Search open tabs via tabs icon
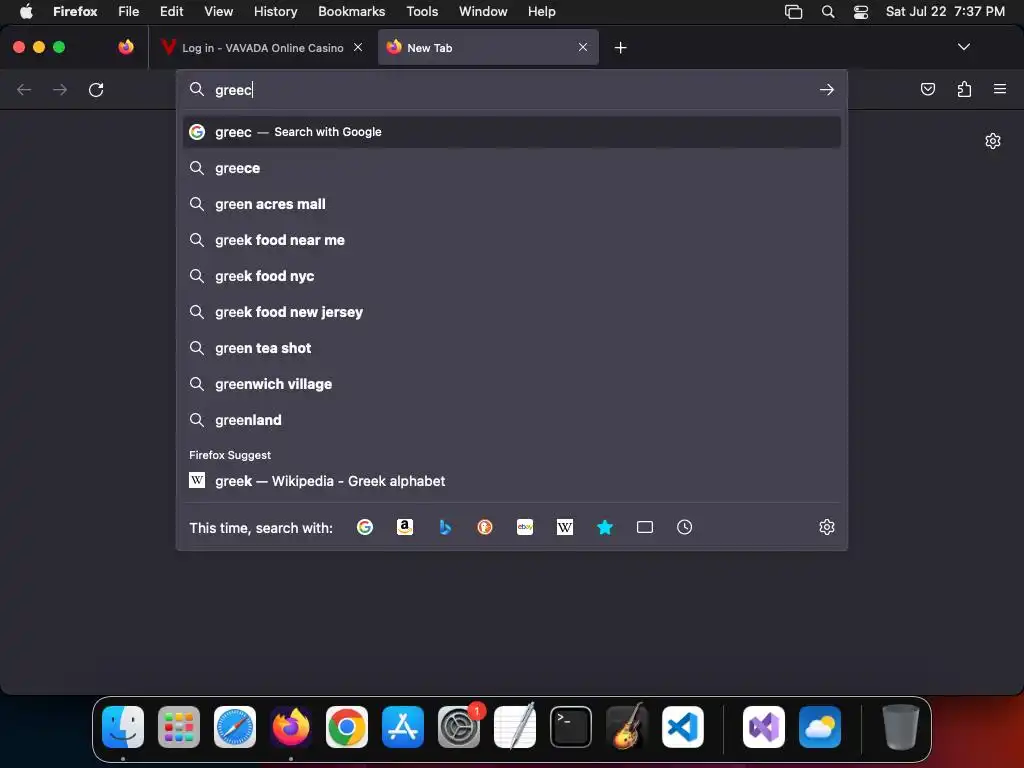The image size is (1024, 768). point(645,527)
